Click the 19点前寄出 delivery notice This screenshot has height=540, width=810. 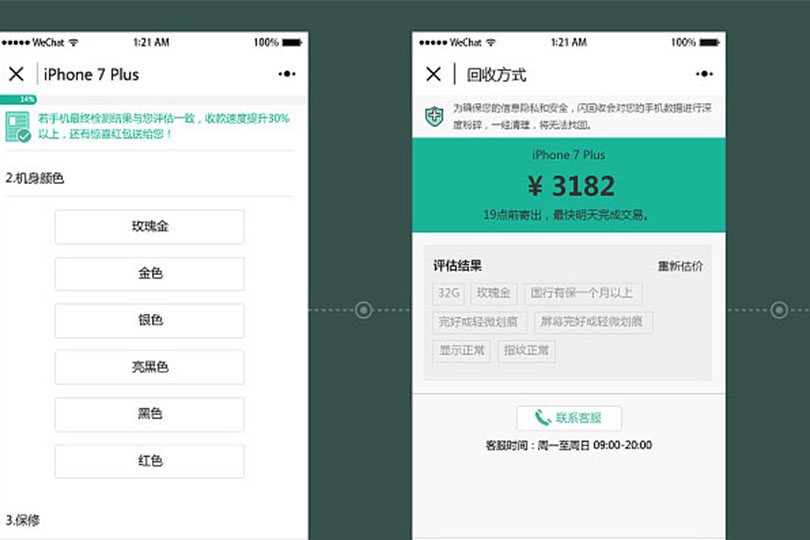click(x=566, y=215)
